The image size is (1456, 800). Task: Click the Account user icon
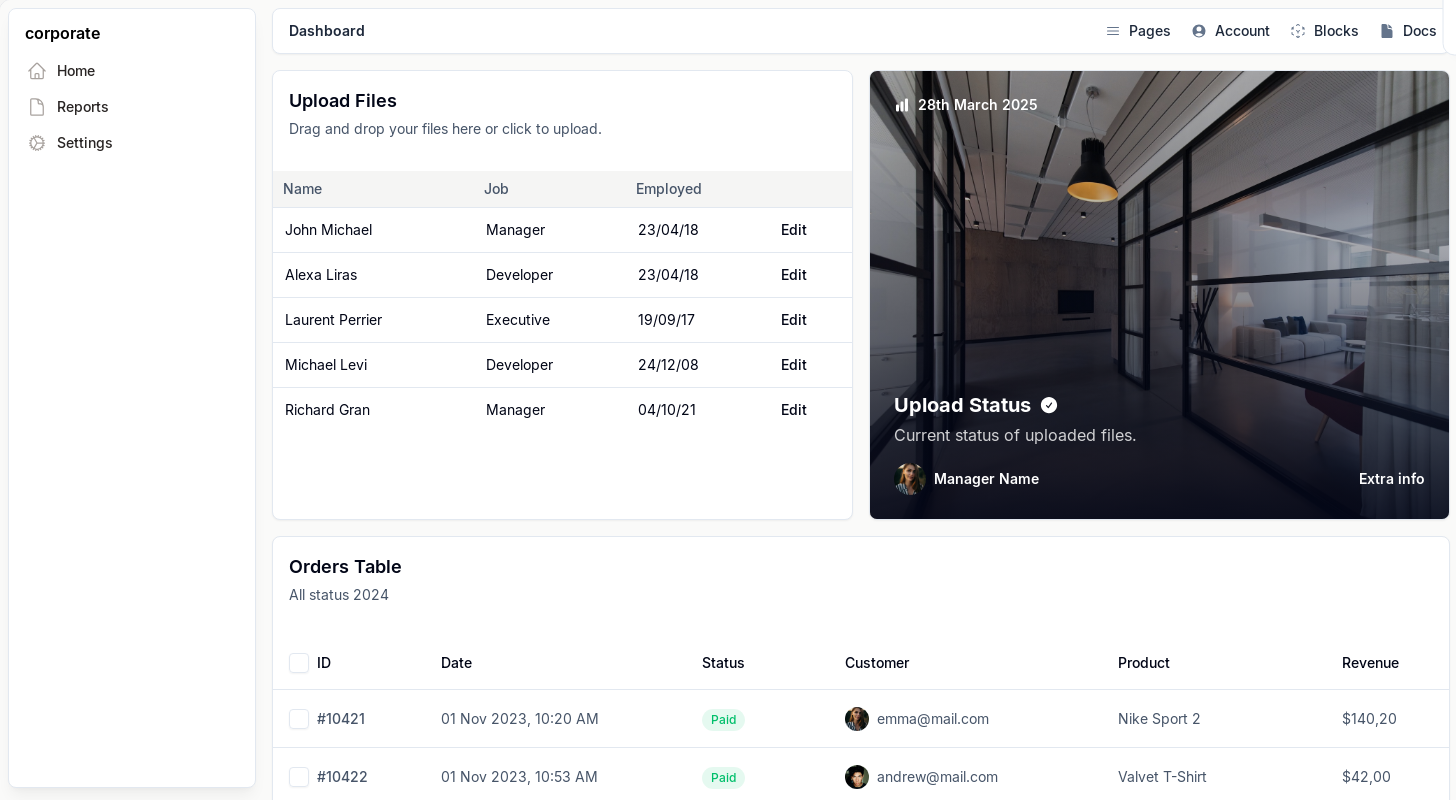point(1198,31)
